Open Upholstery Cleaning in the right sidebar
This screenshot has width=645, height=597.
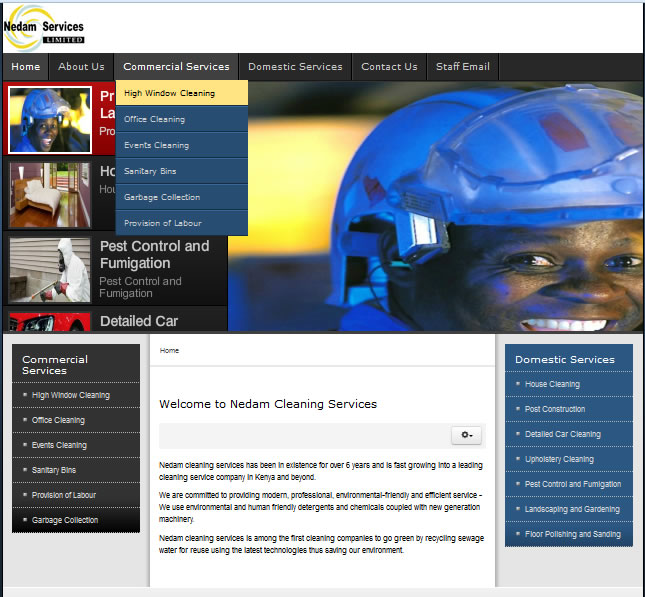[x=559, y=459]
